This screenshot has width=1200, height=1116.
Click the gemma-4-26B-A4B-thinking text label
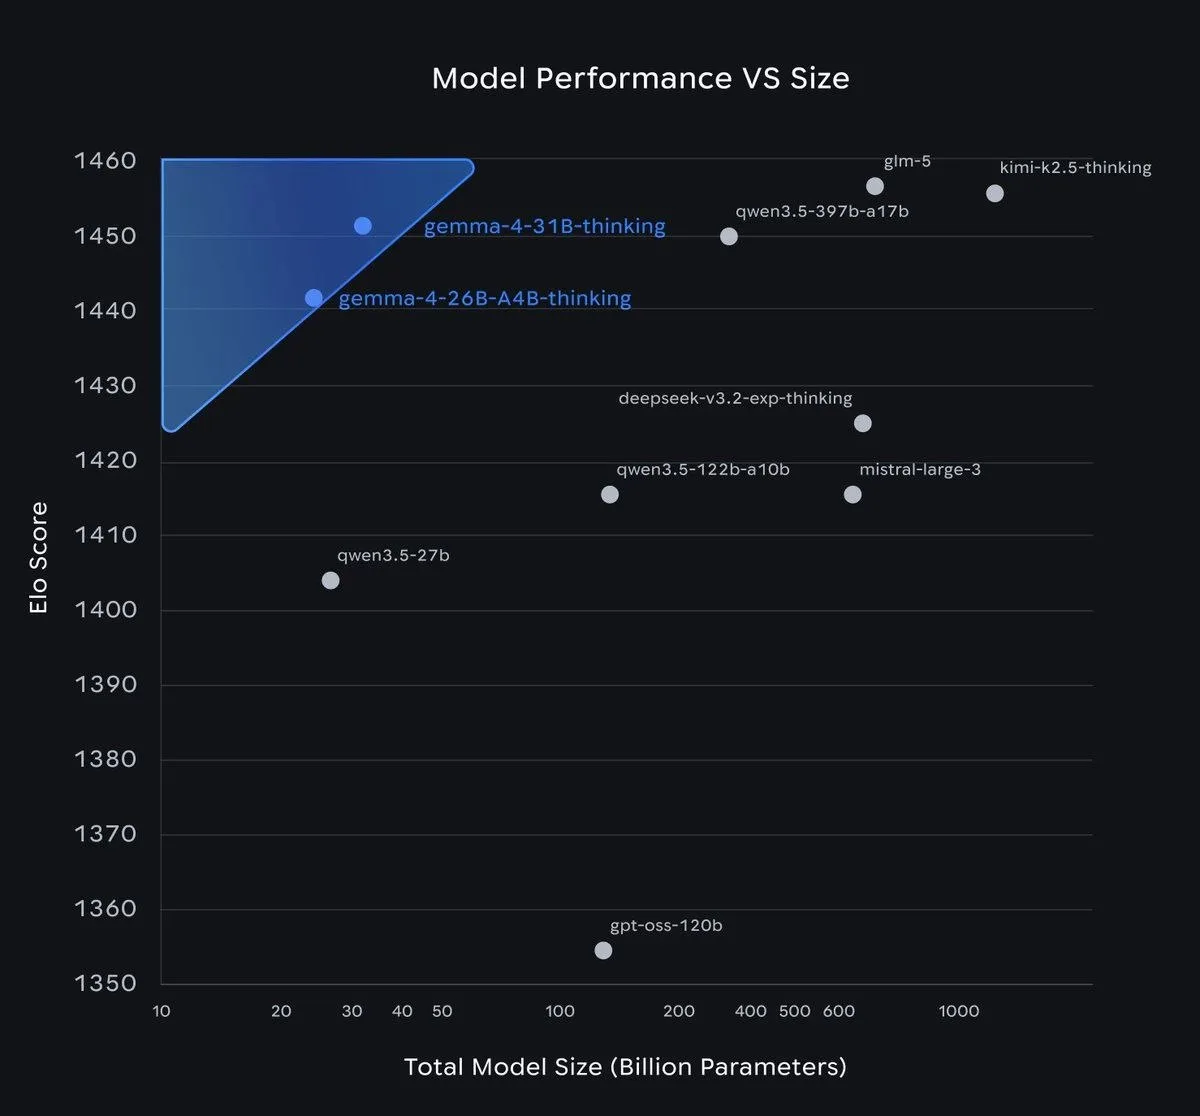click(485, 298)
